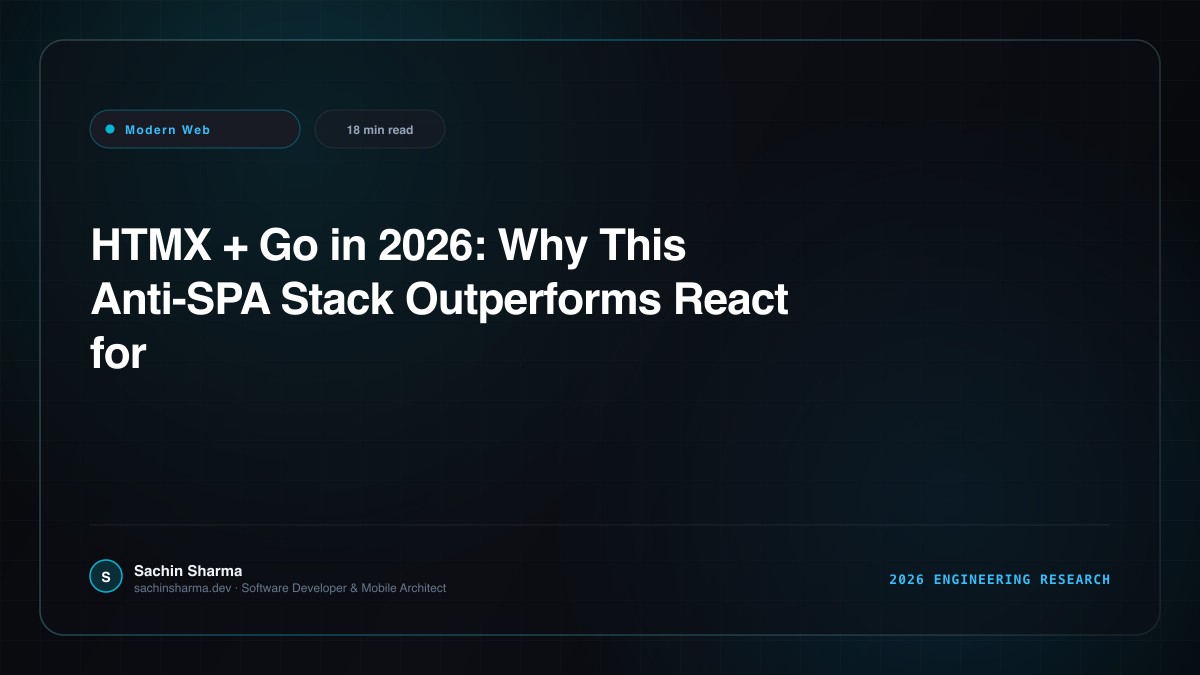Click the HTMX + Go article headline
This screenshot has height=675, width=1200.
coord(440,299)
